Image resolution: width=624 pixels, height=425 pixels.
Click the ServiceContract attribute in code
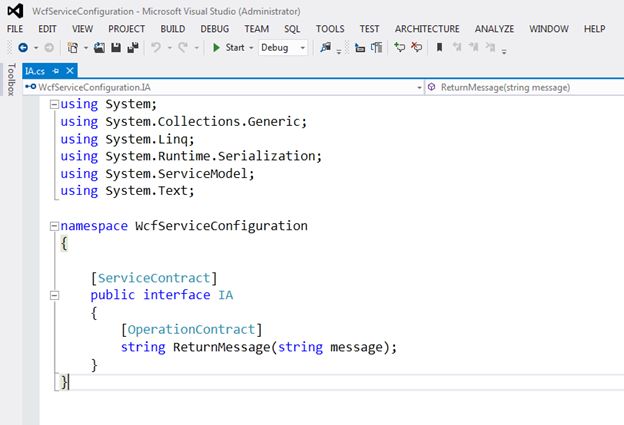pyautogui.click(x=154, y=278)
